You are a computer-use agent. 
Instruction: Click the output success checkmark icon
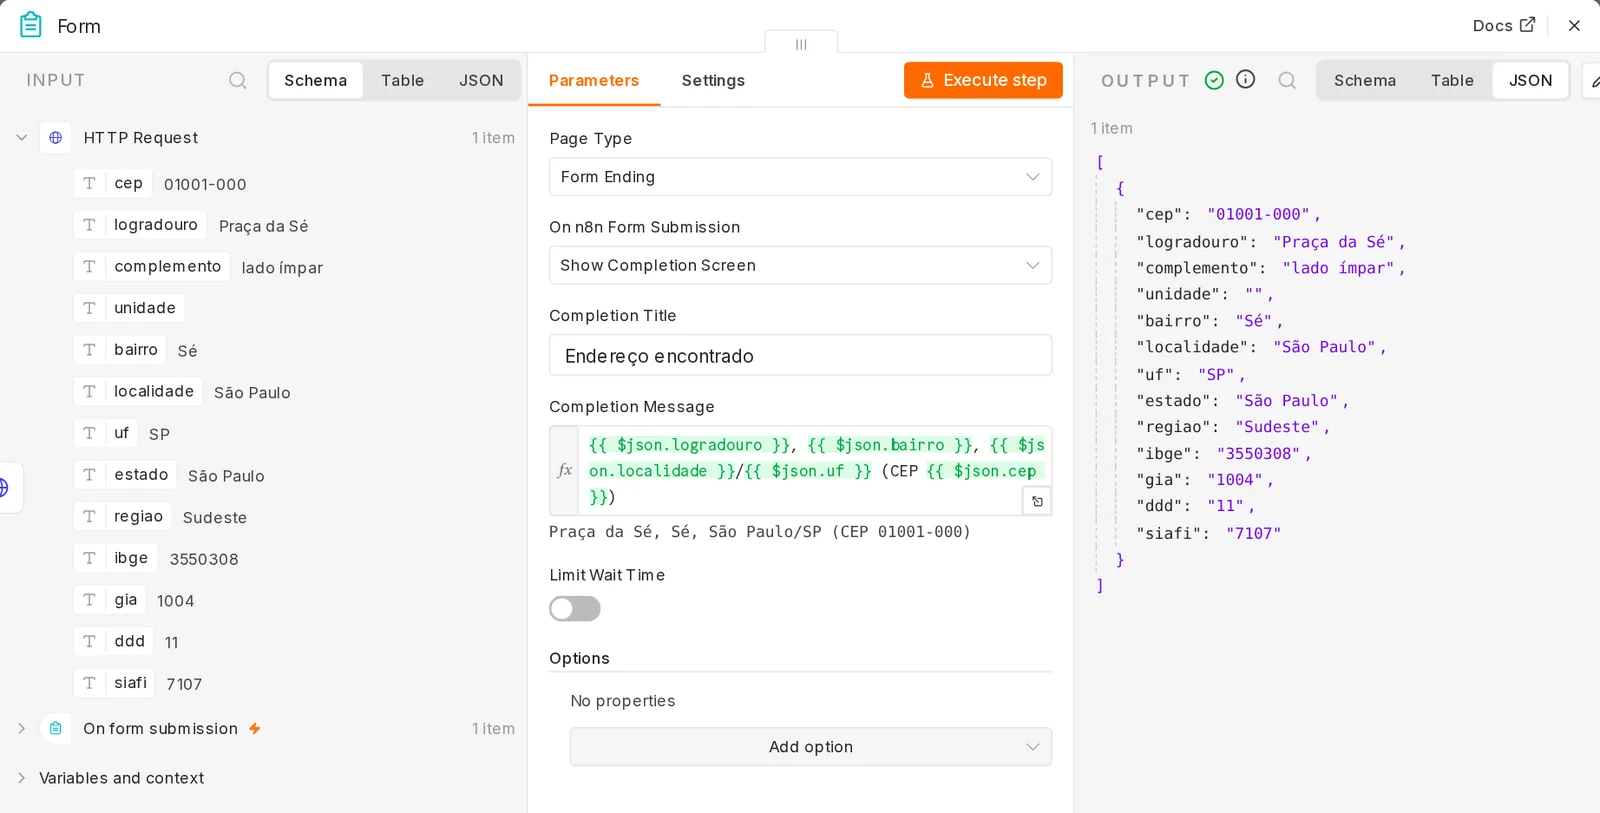[1214, 80]
